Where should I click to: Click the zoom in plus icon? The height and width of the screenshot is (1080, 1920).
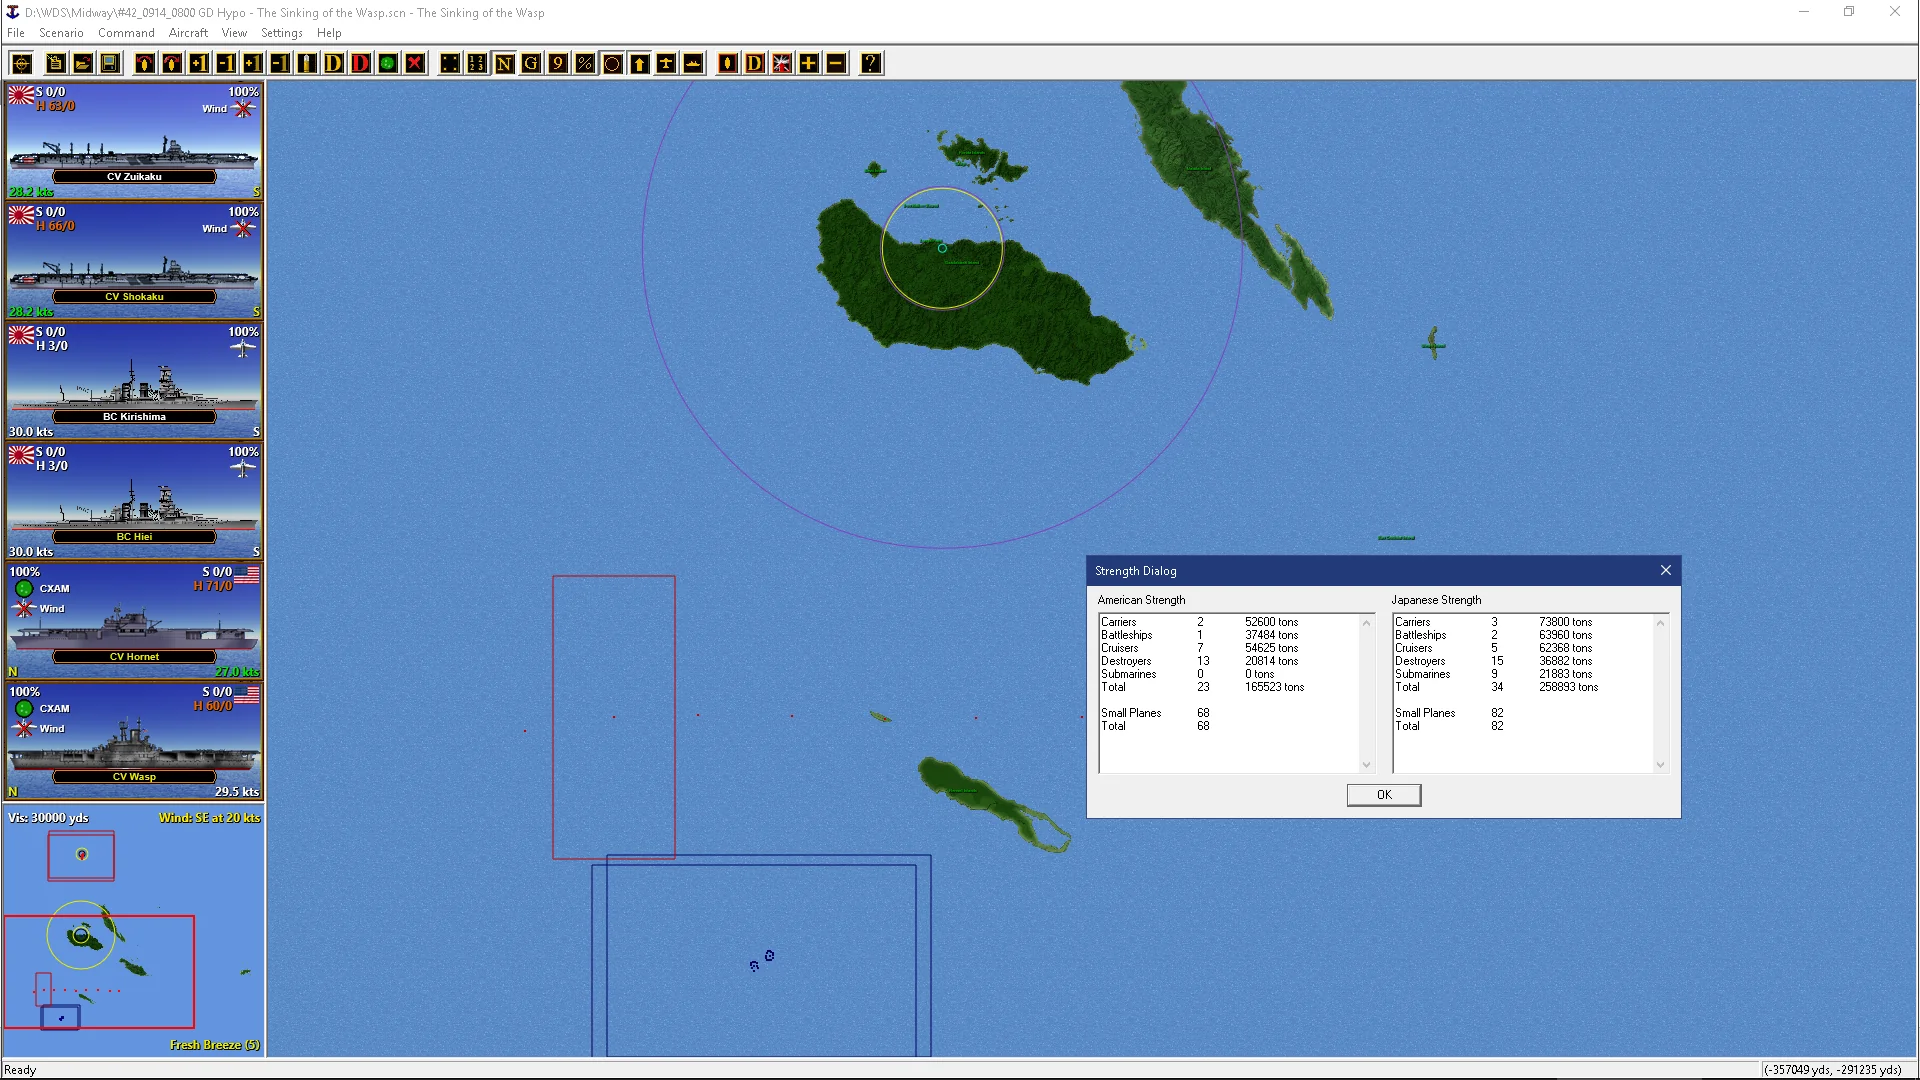point(809,64)
